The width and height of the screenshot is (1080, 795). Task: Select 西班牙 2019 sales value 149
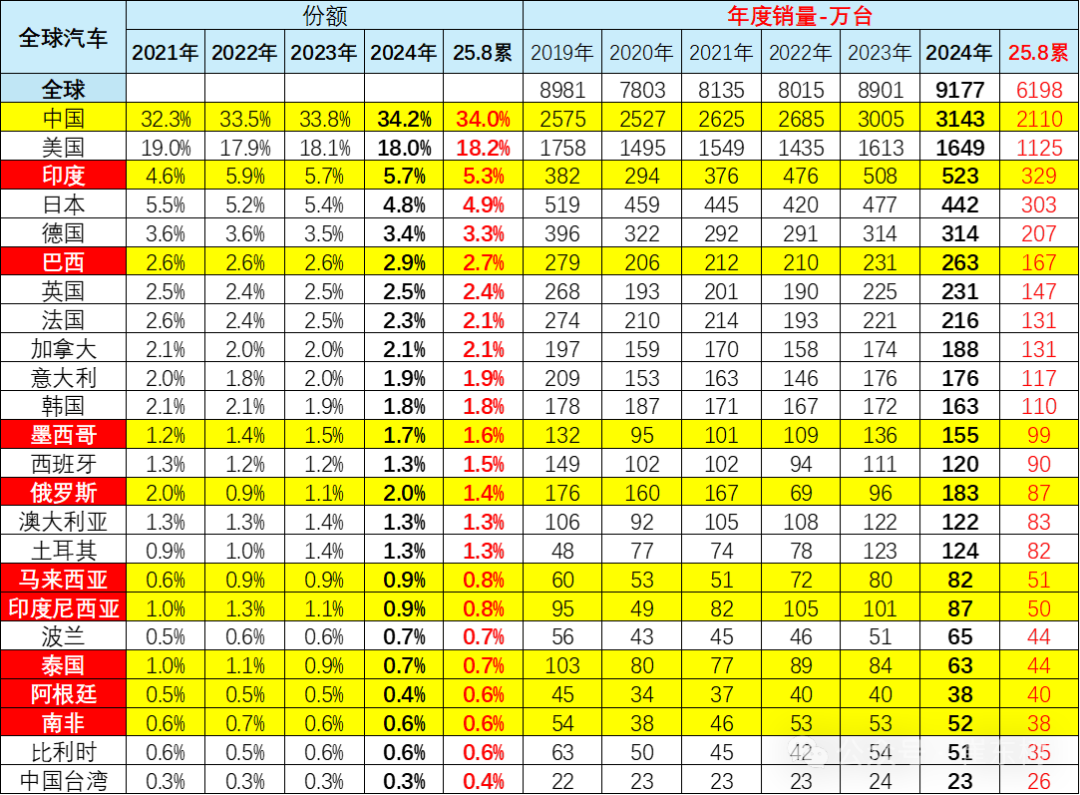(x=562, y=464)
